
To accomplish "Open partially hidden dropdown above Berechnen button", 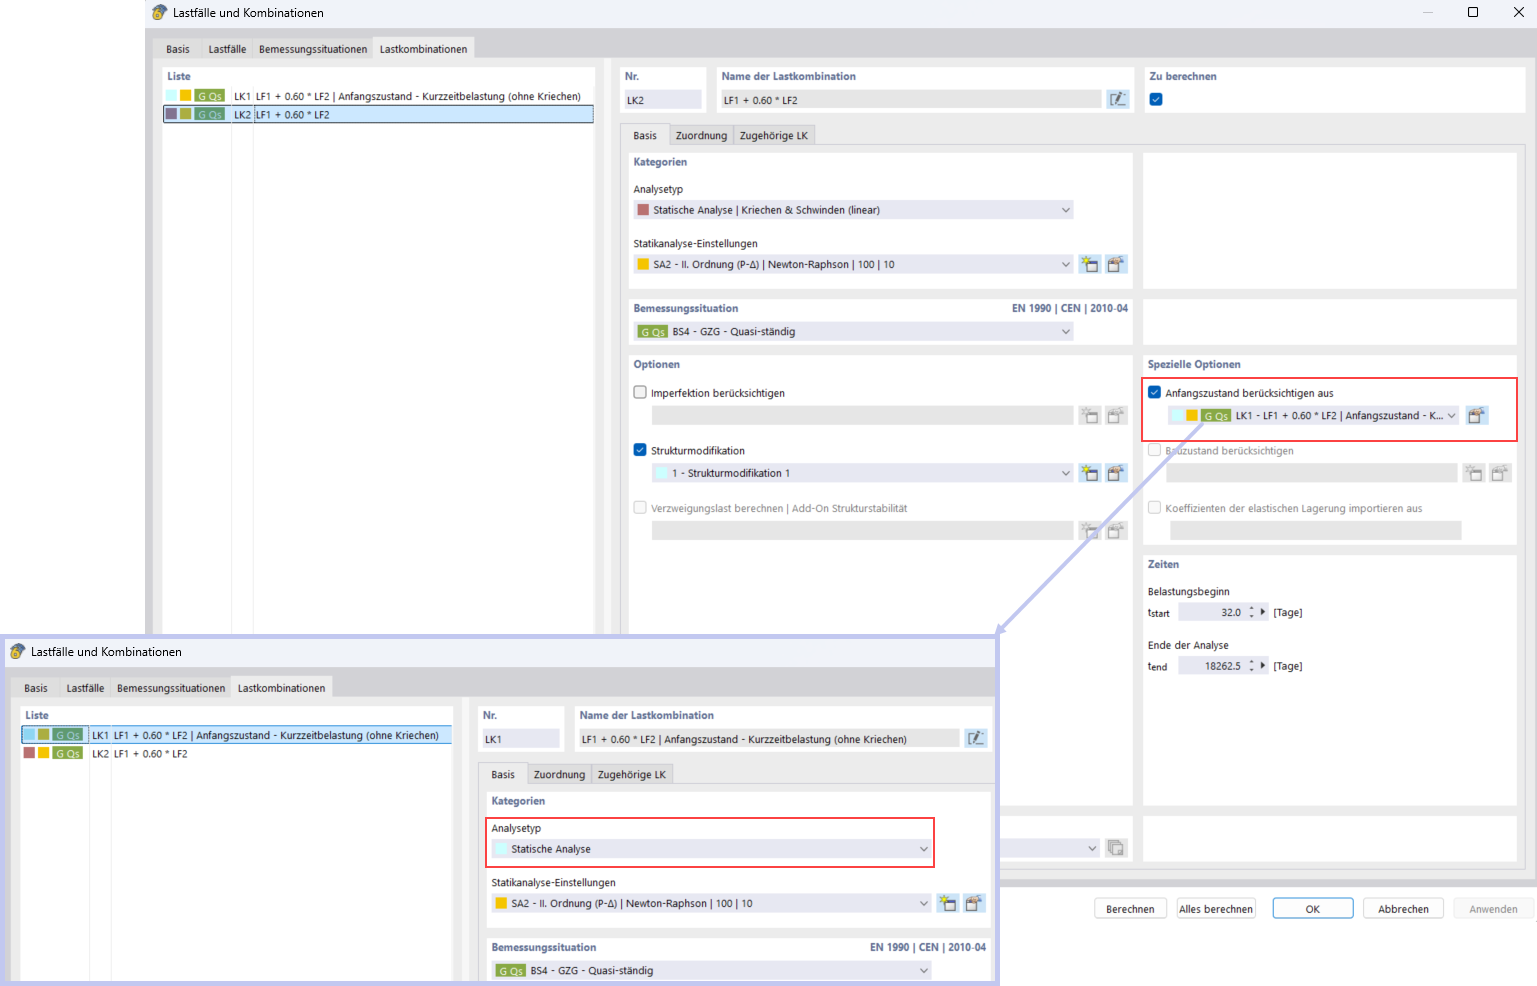I will point(1050,848).
